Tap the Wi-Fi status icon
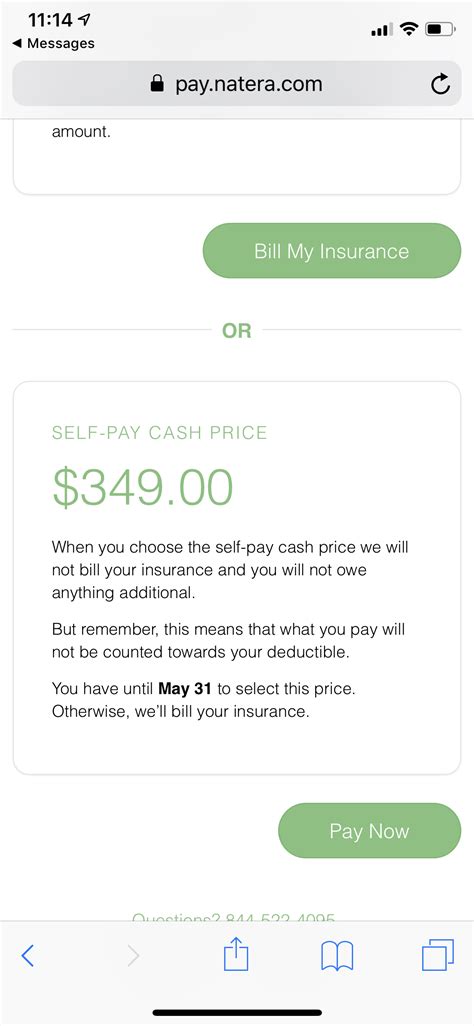The width and height of the screenshot is (474, 1026). coord(410,29)
